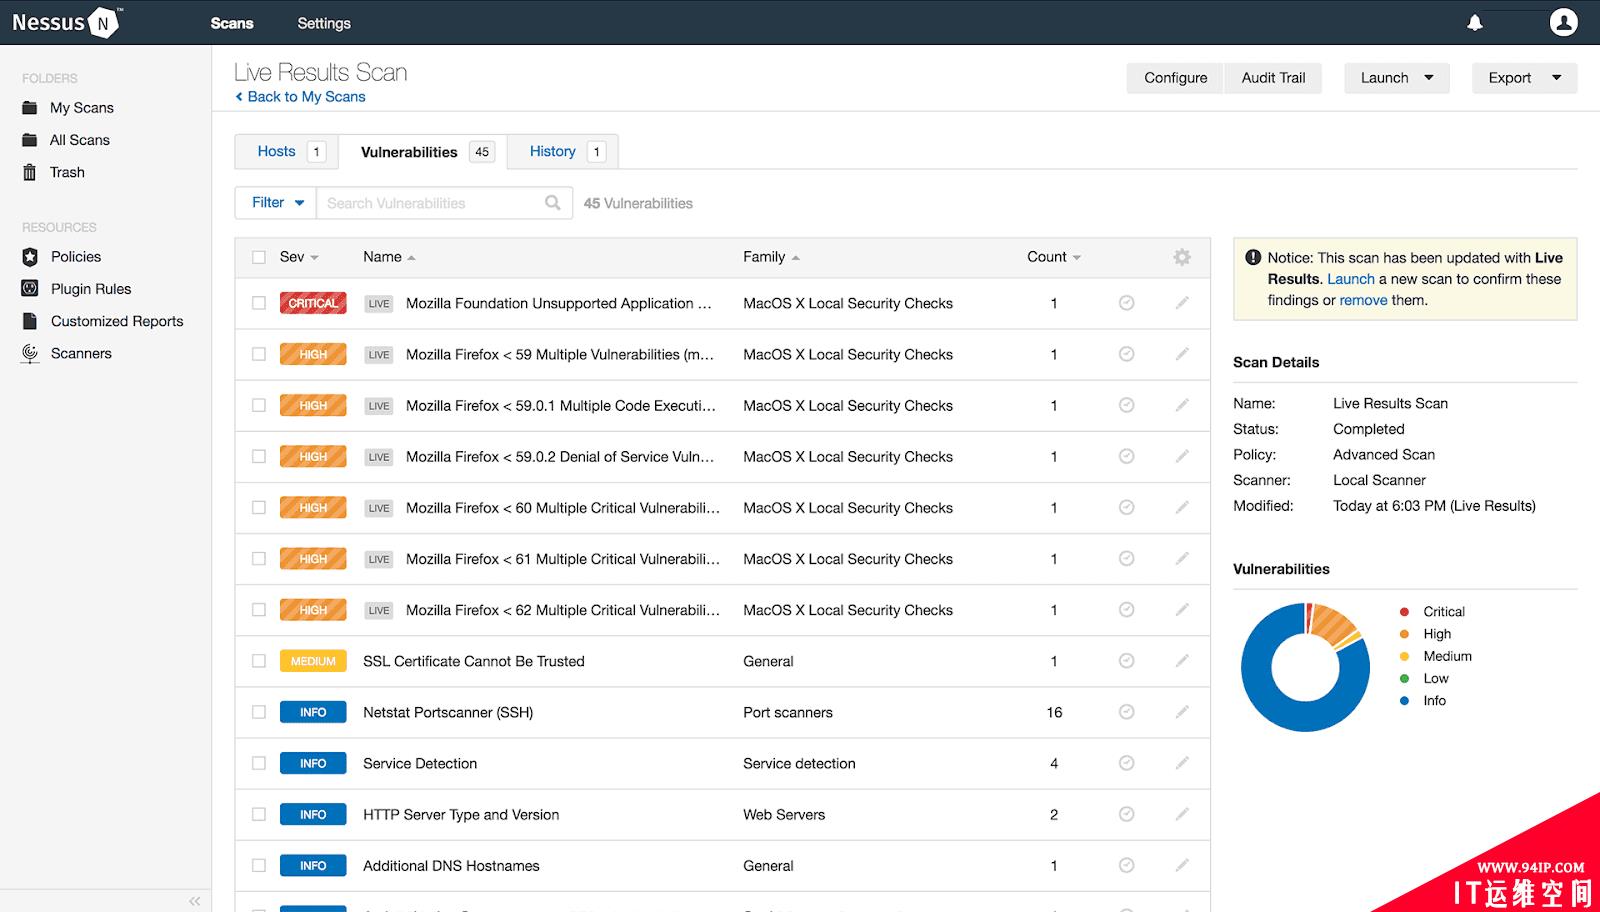The width and height of the screenshot is (1600, 912).
Task: Check the Firefox < 59.0.1 row checkbox
Action: click(259, 405)
